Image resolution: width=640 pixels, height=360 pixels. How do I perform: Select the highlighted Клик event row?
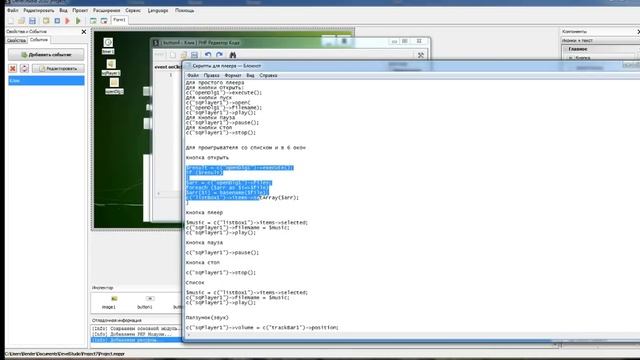(x=46, y=80)
